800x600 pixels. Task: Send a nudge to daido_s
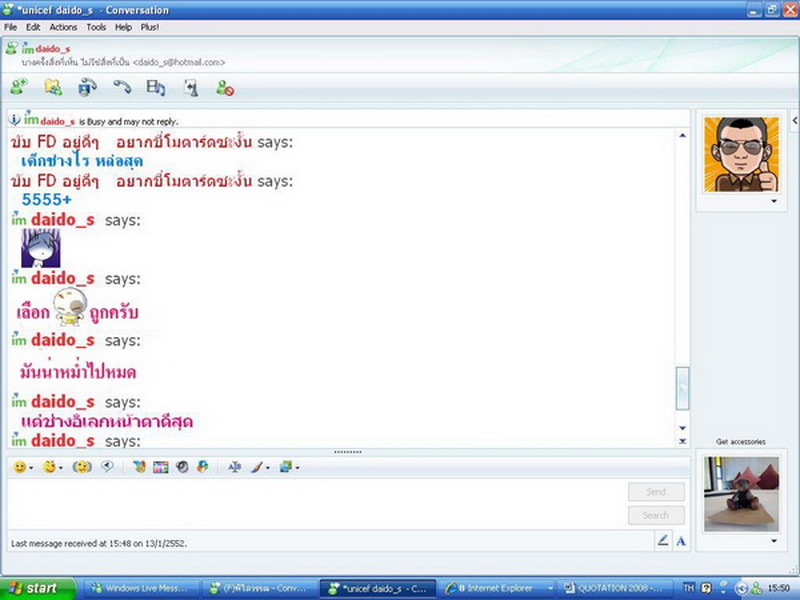[83, 467]
